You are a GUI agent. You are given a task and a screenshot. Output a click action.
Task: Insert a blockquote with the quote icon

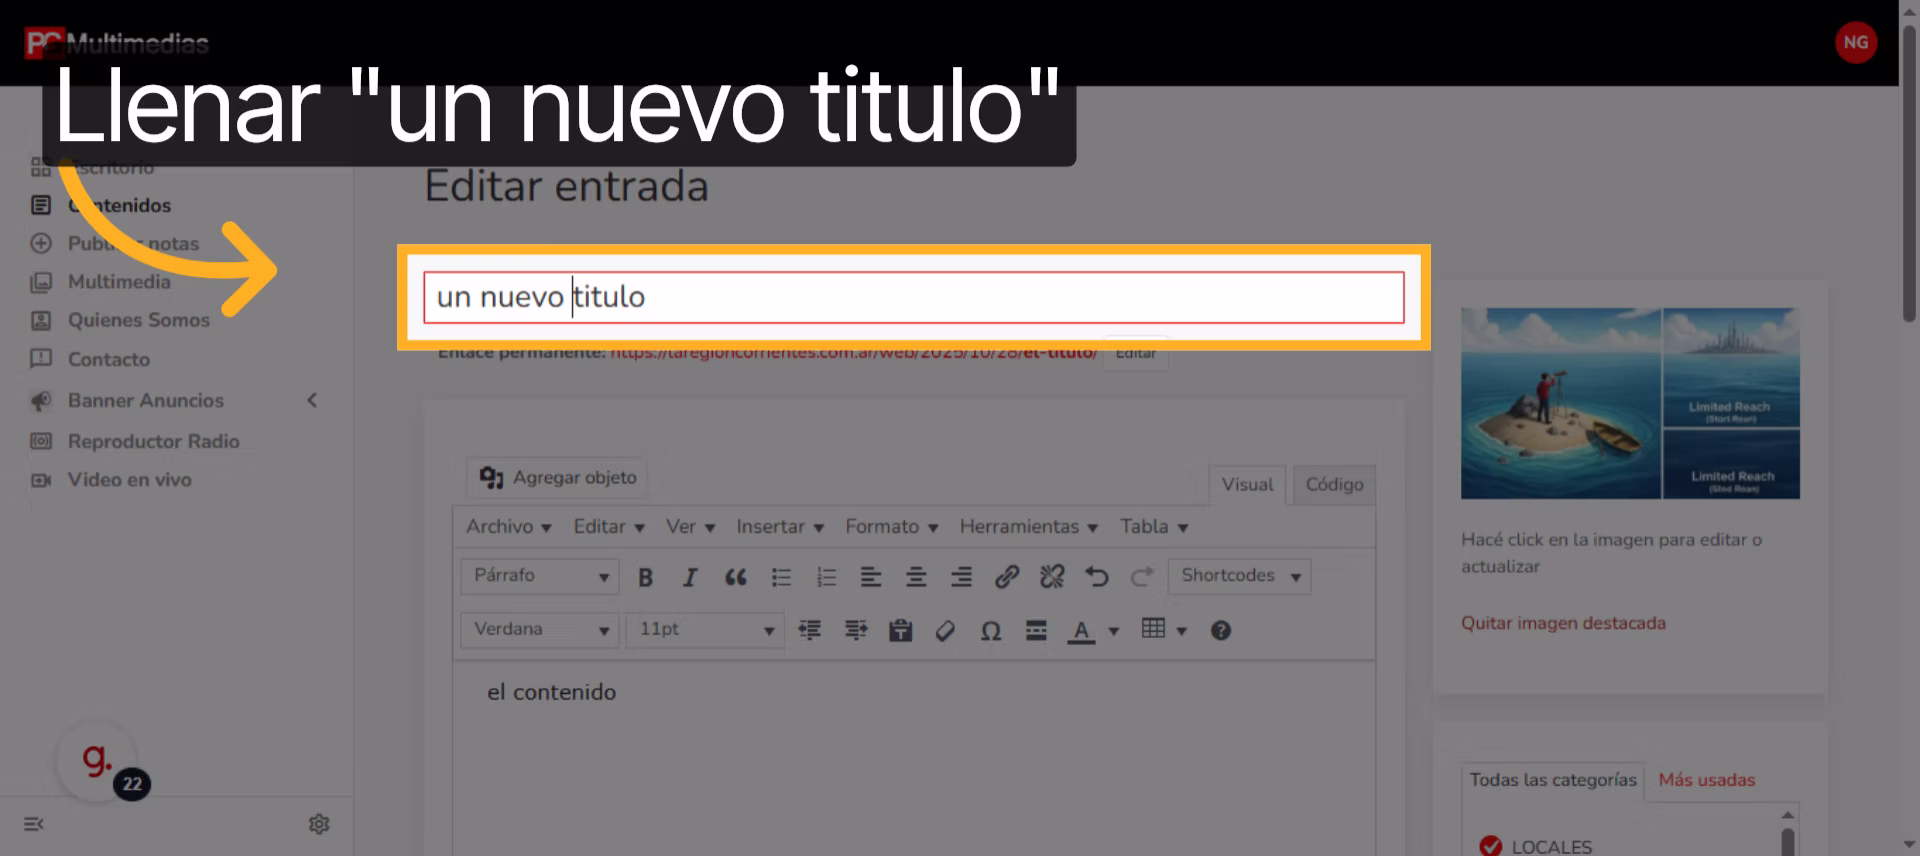click(x=735, y=577)
